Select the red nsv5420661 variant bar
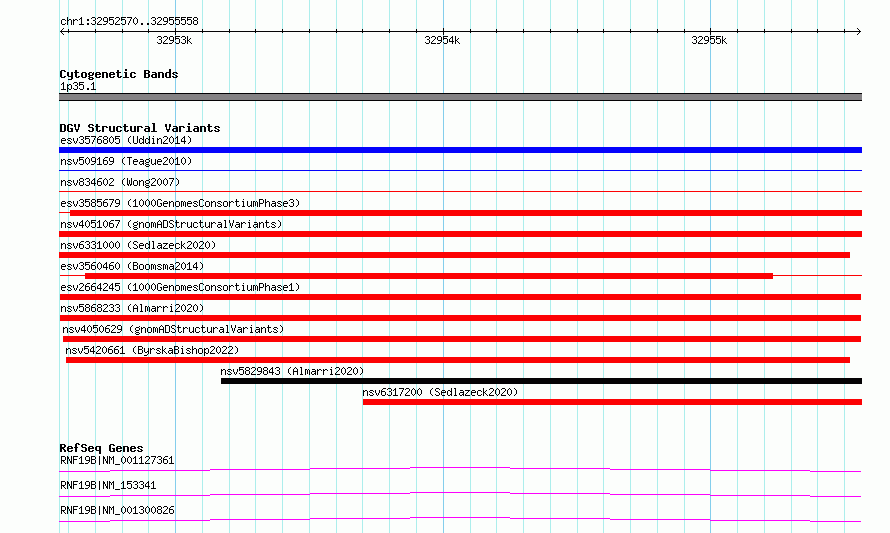Image resolution: width=890 pixels, height=533 pixels. point(458,360)
